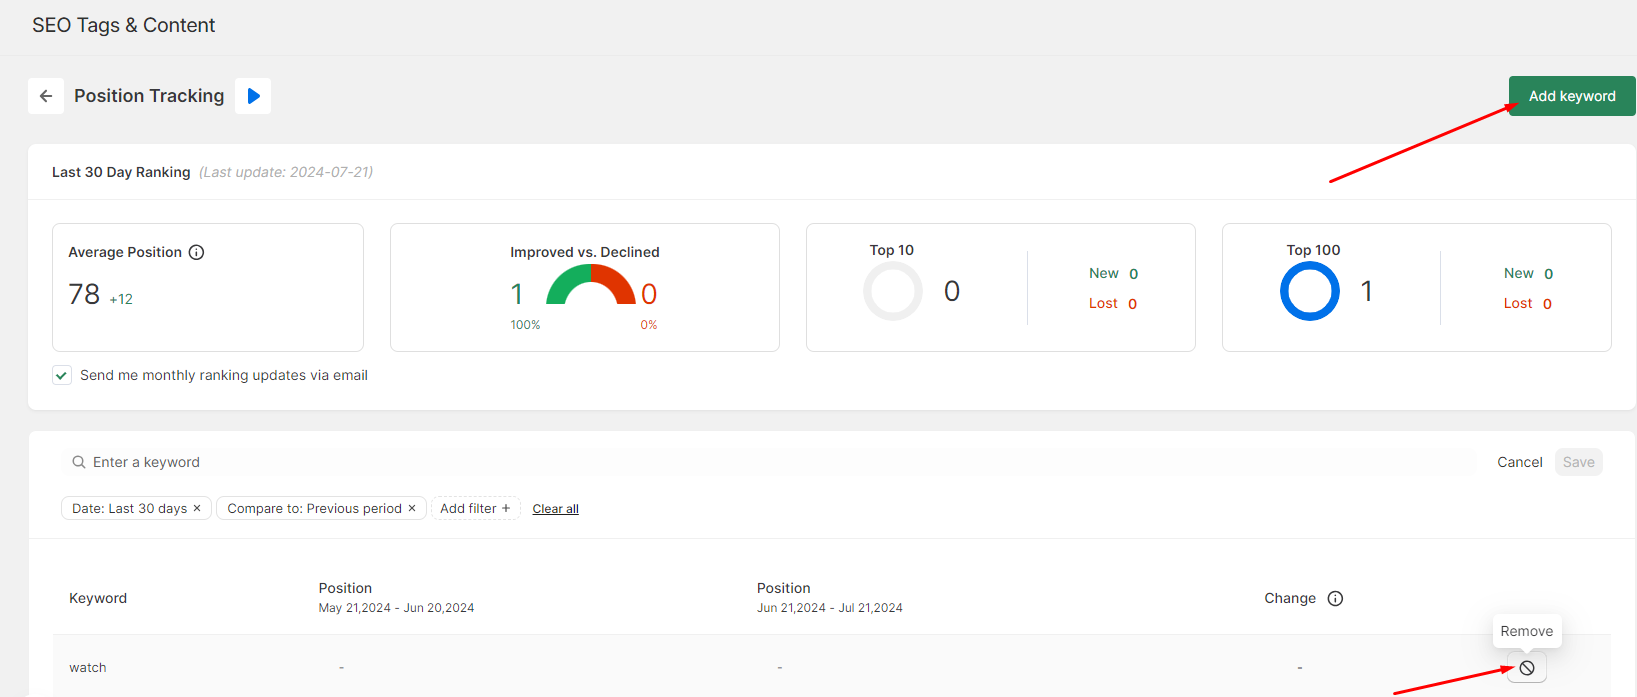Remove the watch keyword
Screen dimensions: 1637x697
click(1526, 667)
